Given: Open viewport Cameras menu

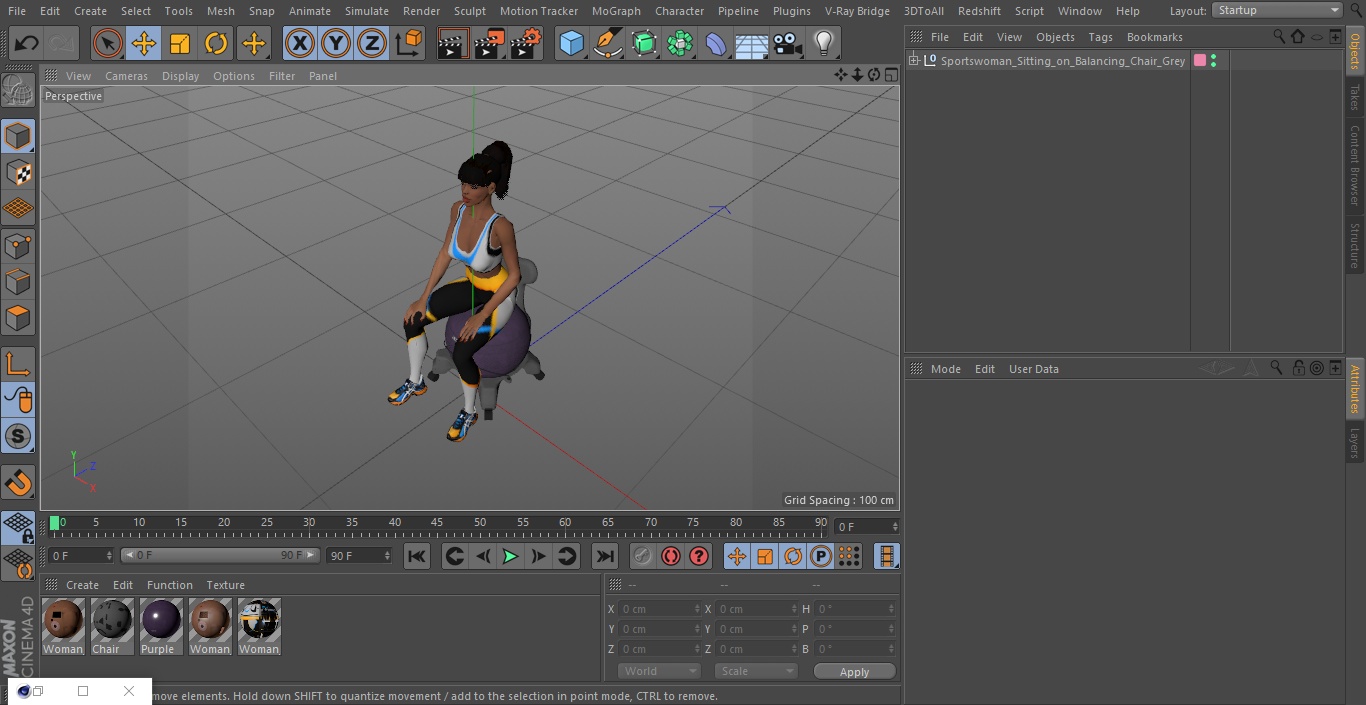Looking at the screenshot, I should [x=126, y=76].
